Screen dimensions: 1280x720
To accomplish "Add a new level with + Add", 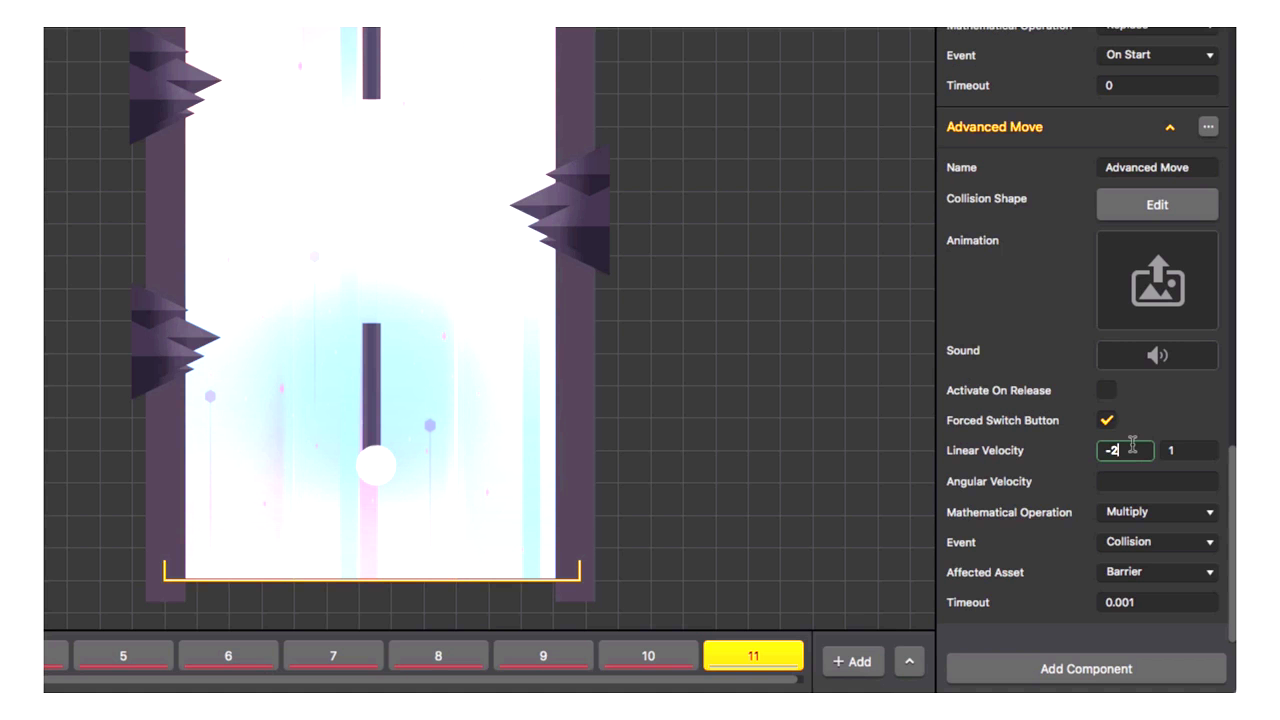I will click(x=853, y=661).
